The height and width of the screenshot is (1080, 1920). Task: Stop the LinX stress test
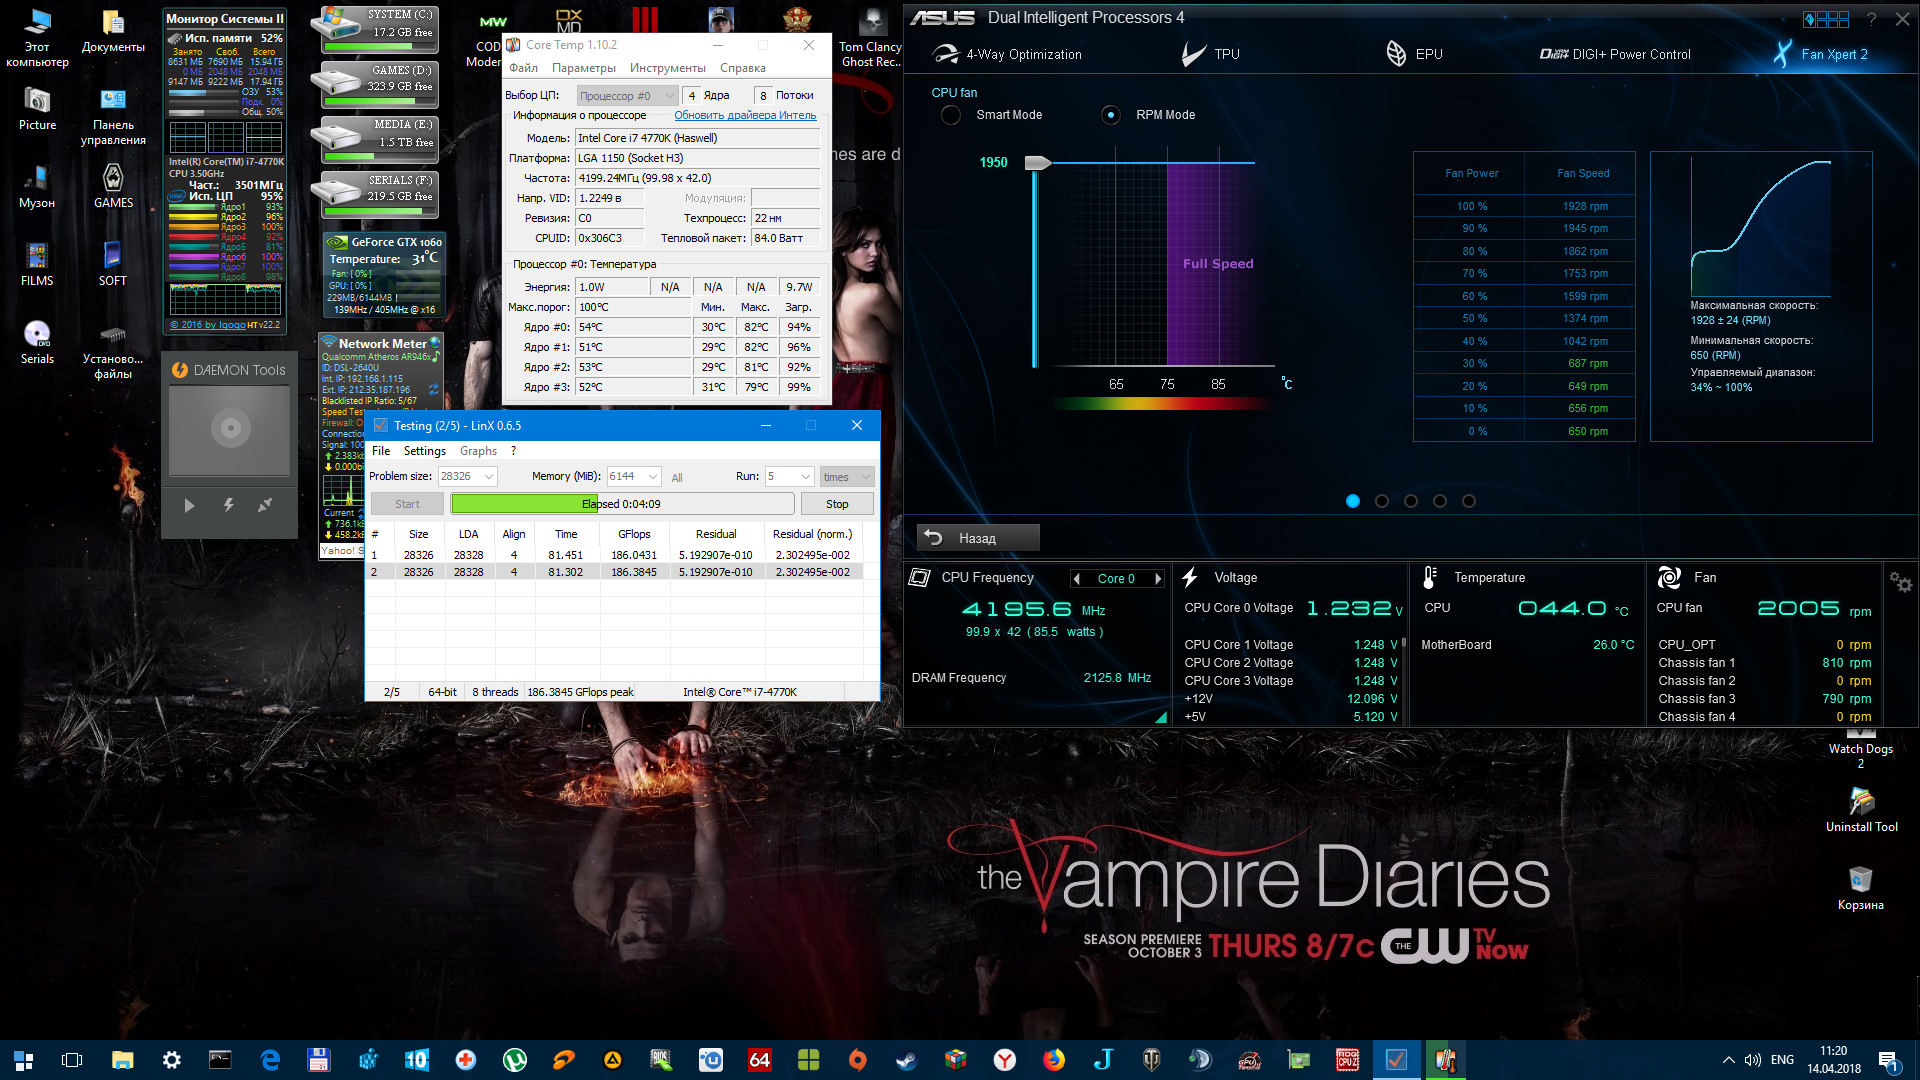pyautogui.click(x=837, y=504)
